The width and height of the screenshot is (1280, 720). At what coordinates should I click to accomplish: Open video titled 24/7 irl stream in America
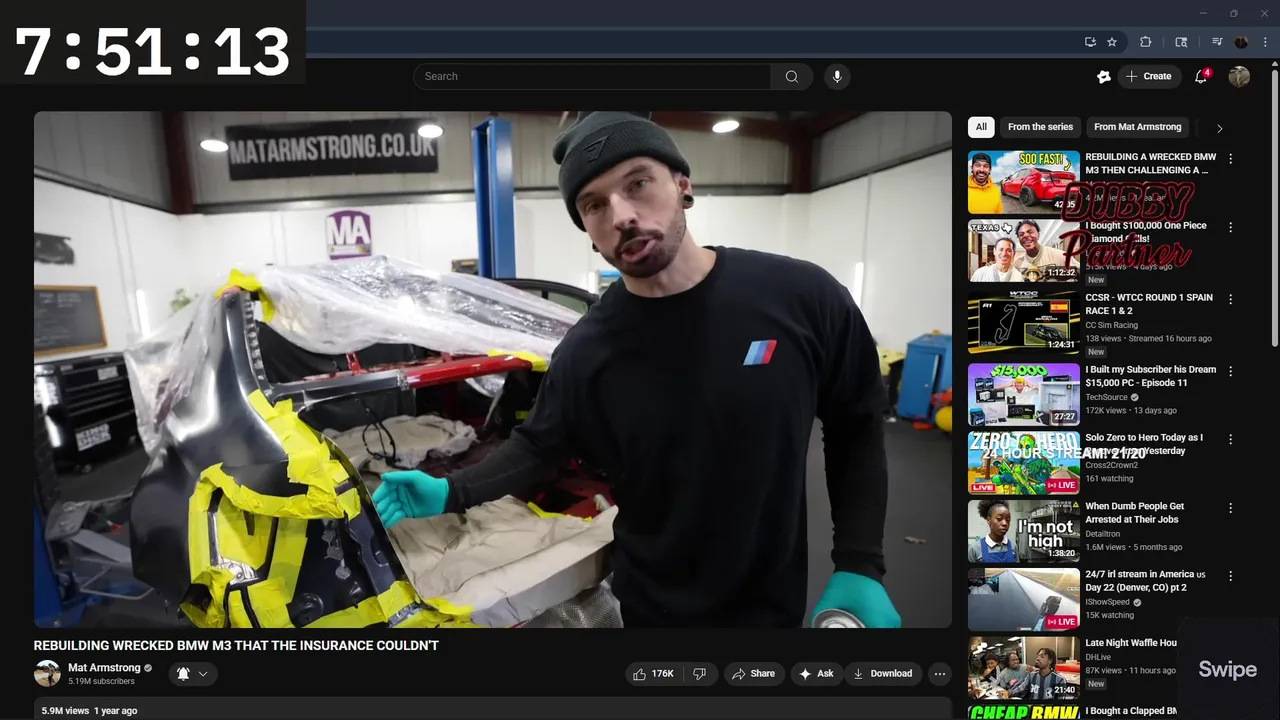pyautogui.click(x=1146, y=581)
